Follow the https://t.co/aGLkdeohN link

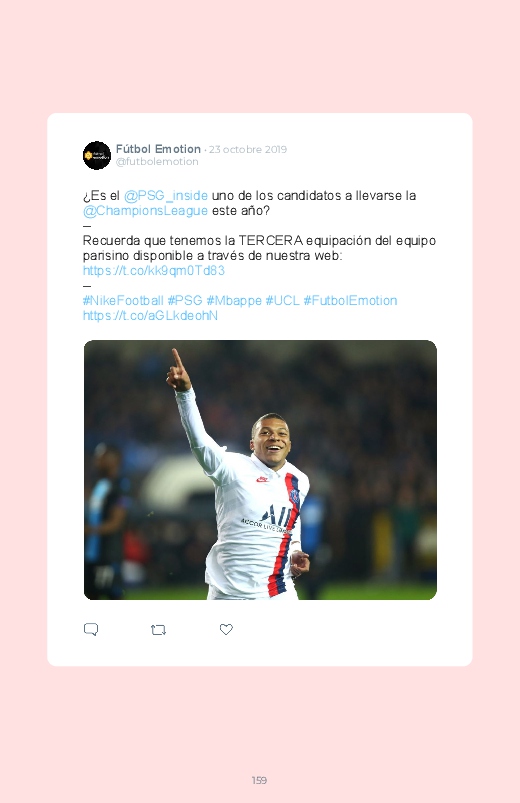(150, 315)
